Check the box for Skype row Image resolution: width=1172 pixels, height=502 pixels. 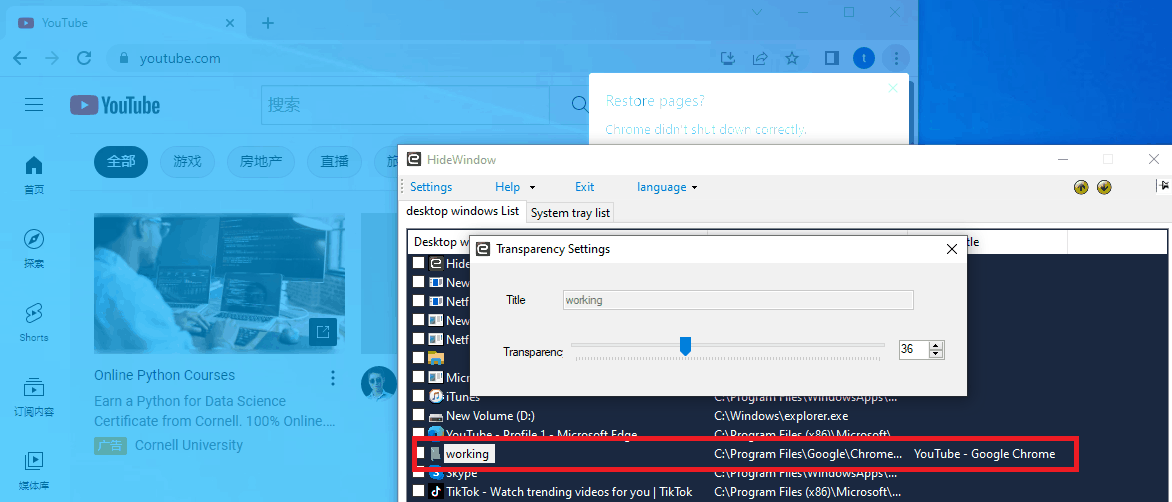tap(419, 473)
